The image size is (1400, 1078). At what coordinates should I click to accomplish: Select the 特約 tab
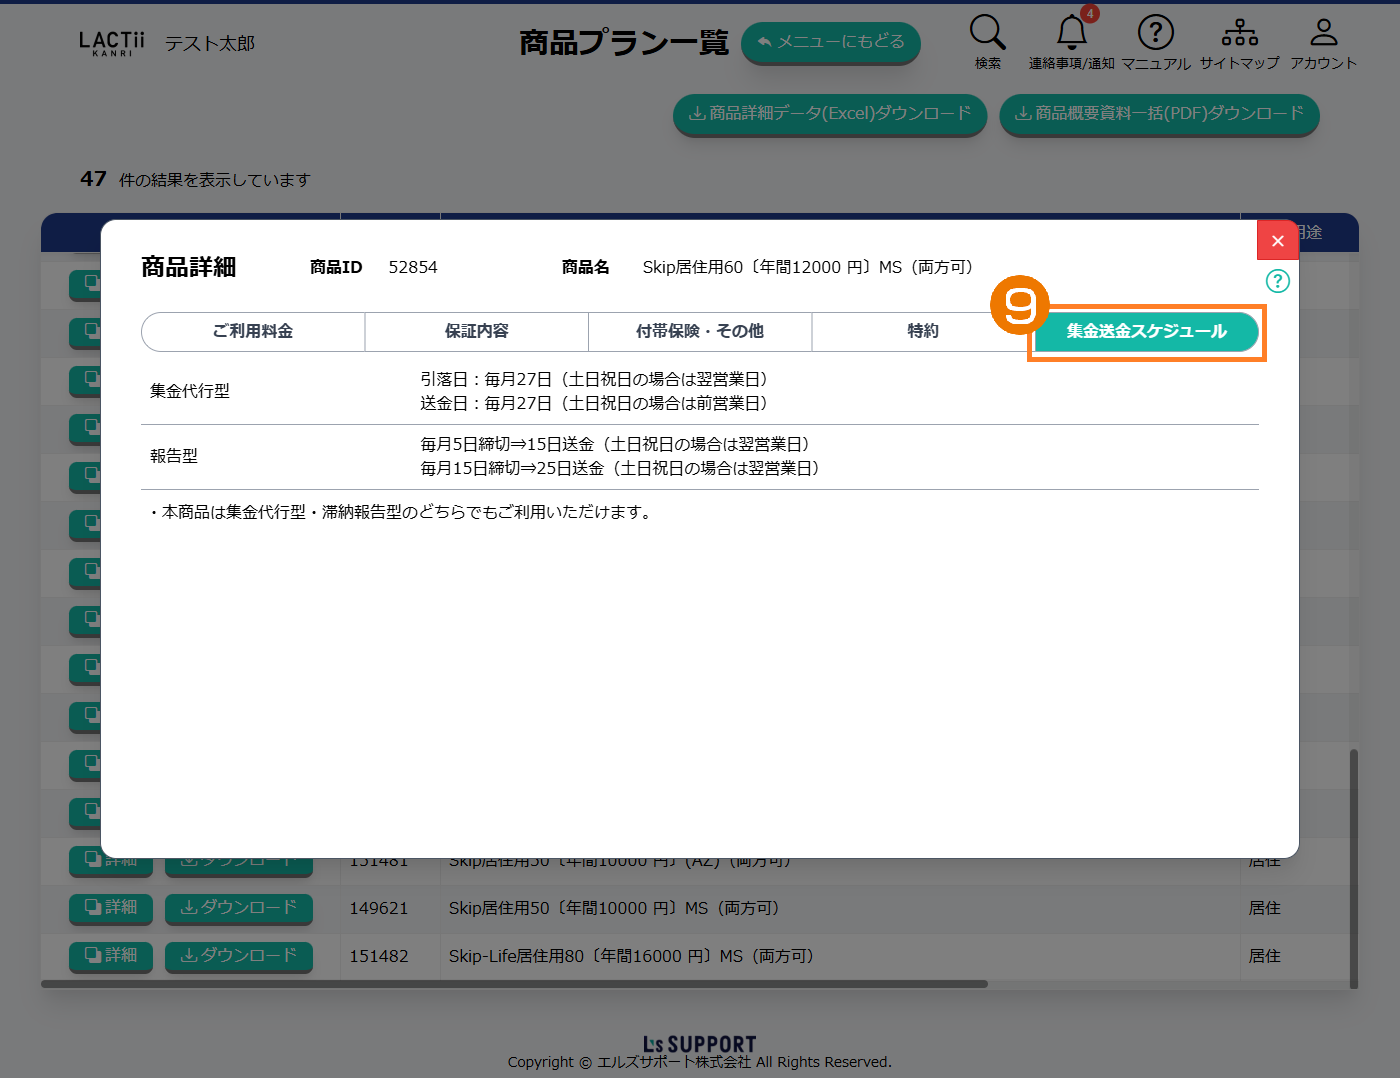tap(922, 331)
